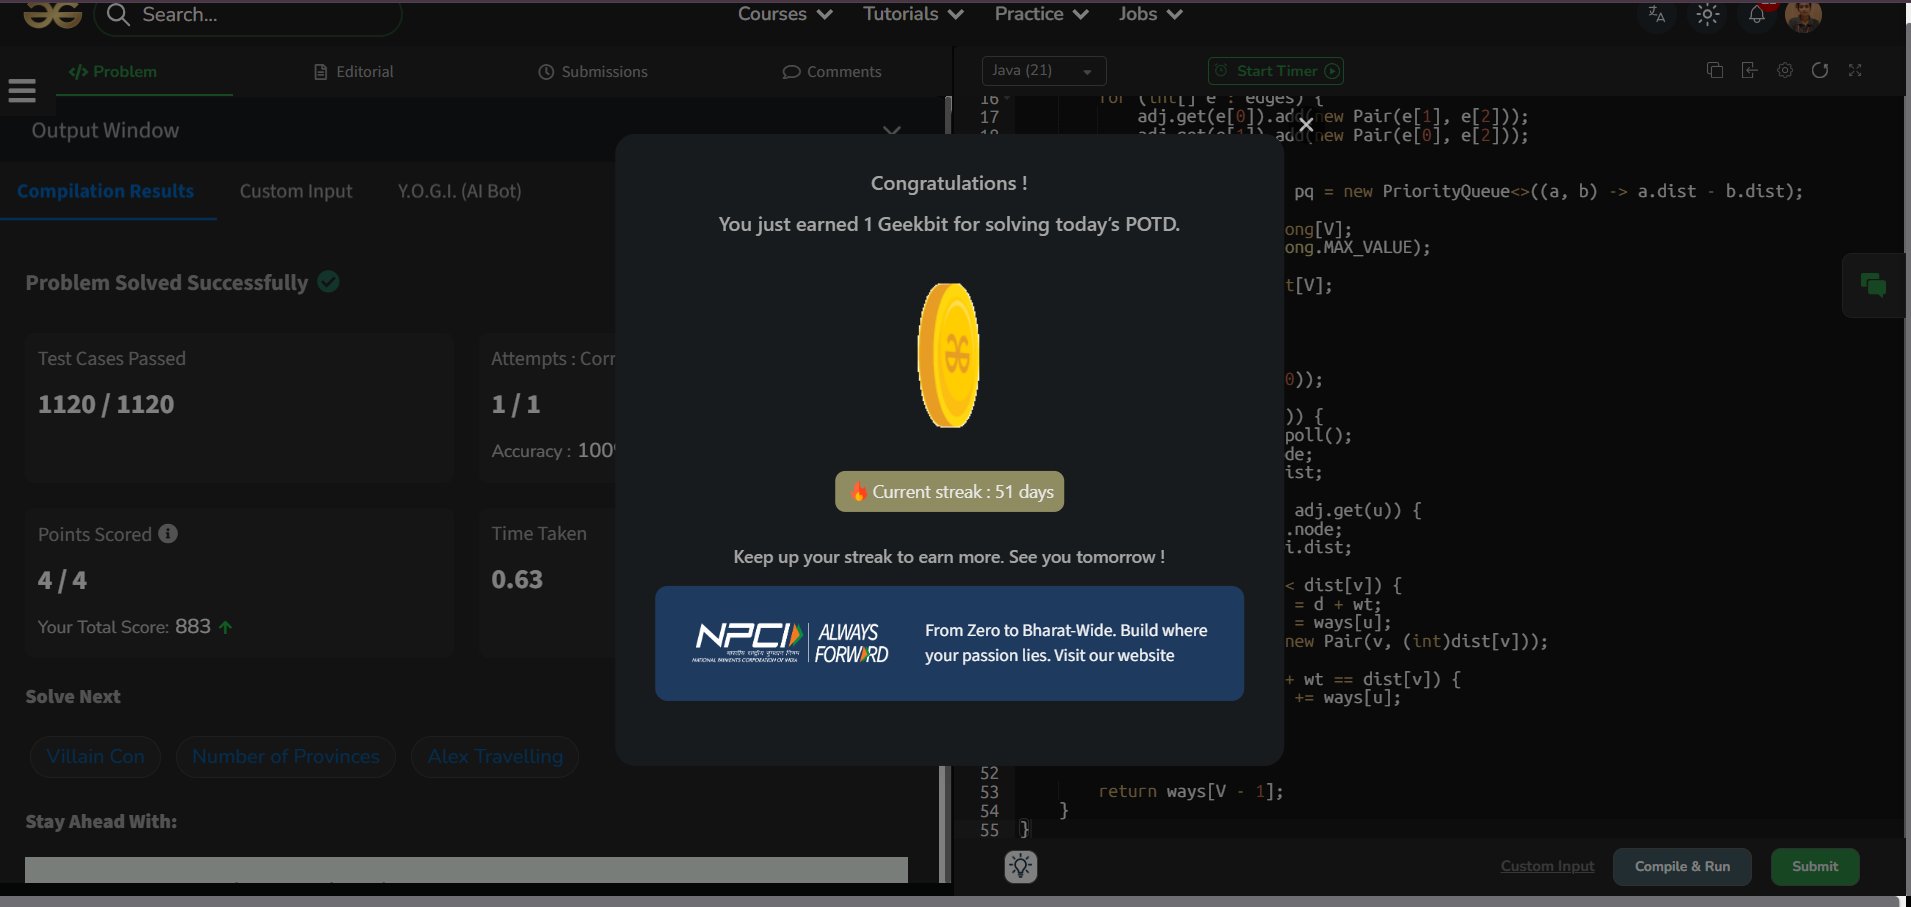Open the Number of Provinces problem chip
The height and width of the screenshot is (907, 1911).
(286, 757)
